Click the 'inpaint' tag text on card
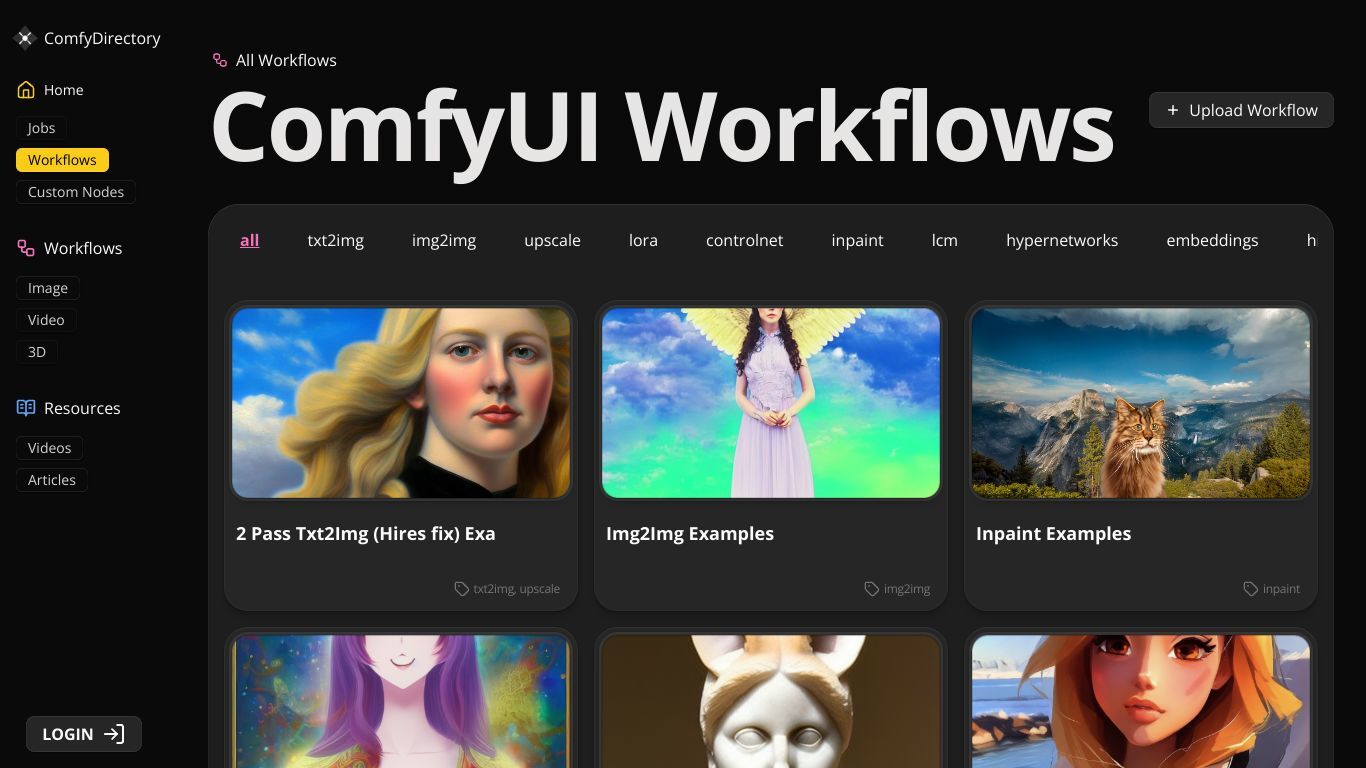Screen dimensions: 1366x768 [1281, 589]
